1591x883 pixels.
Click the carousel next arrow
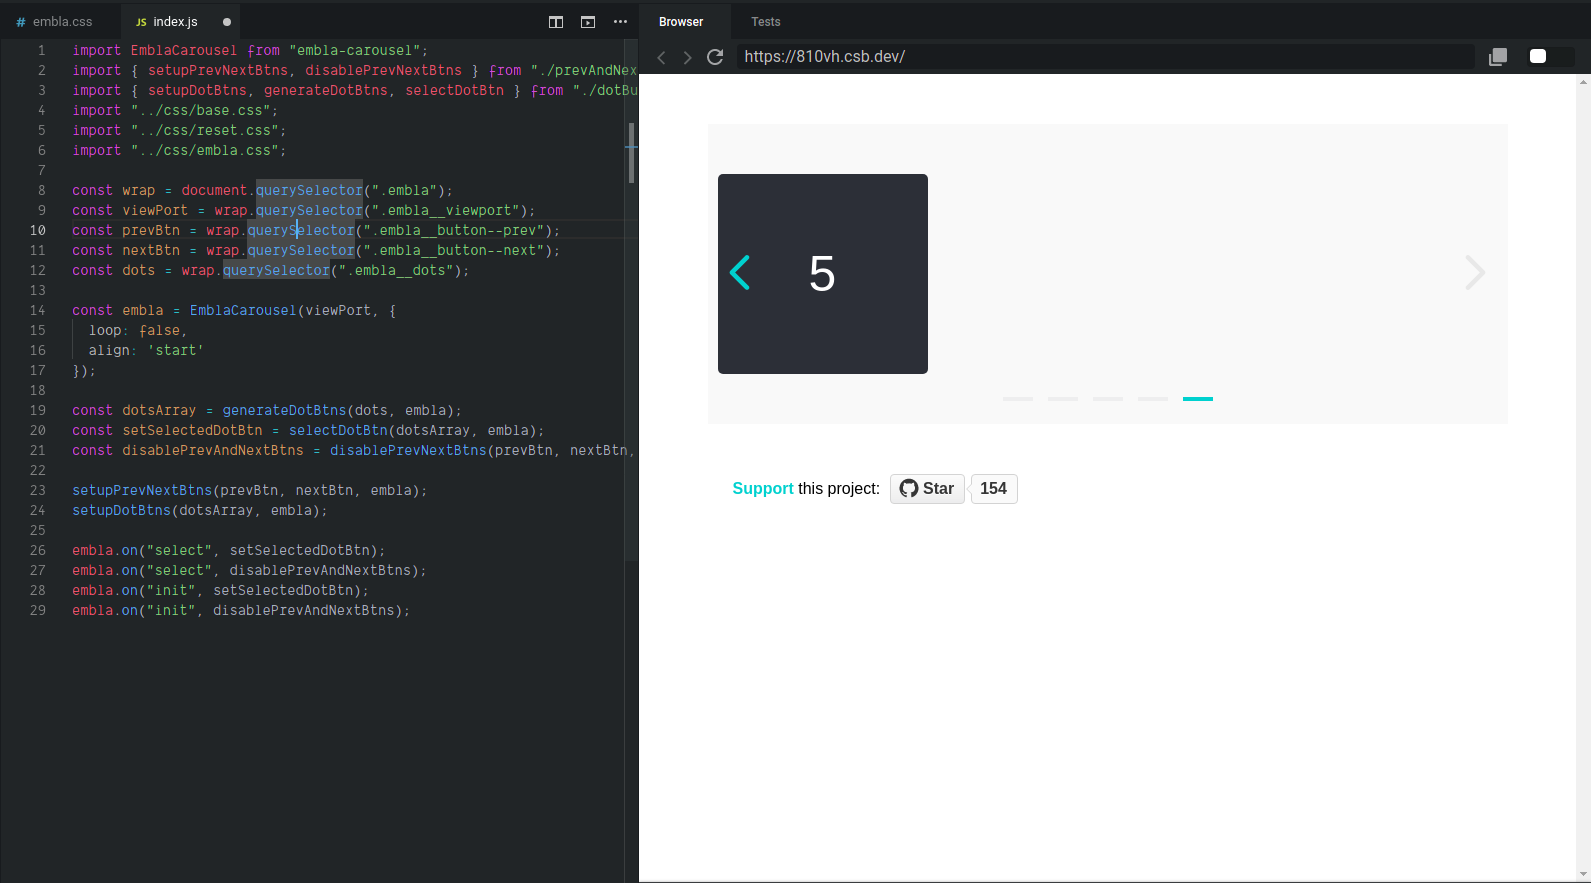coord(1475,272)
